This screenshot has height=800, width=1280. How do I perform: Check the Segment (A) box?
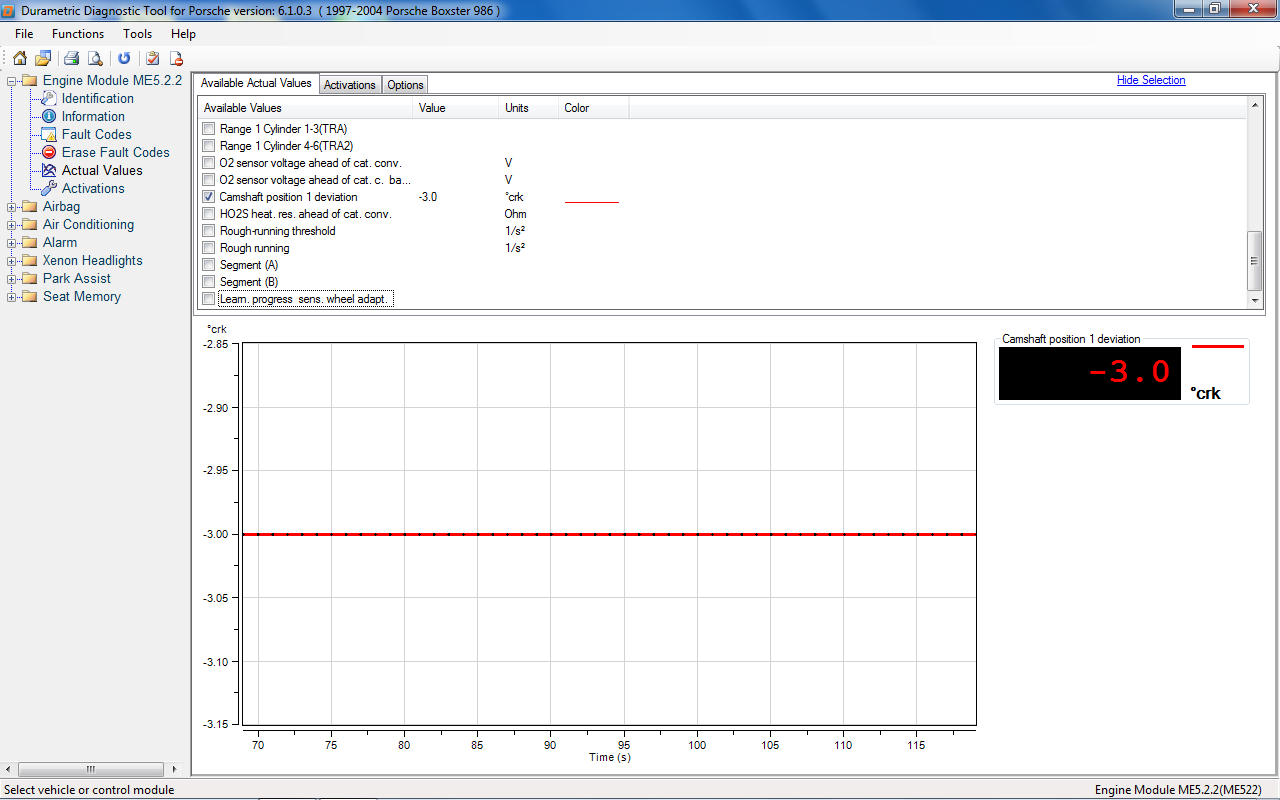[x=208, y=265]
